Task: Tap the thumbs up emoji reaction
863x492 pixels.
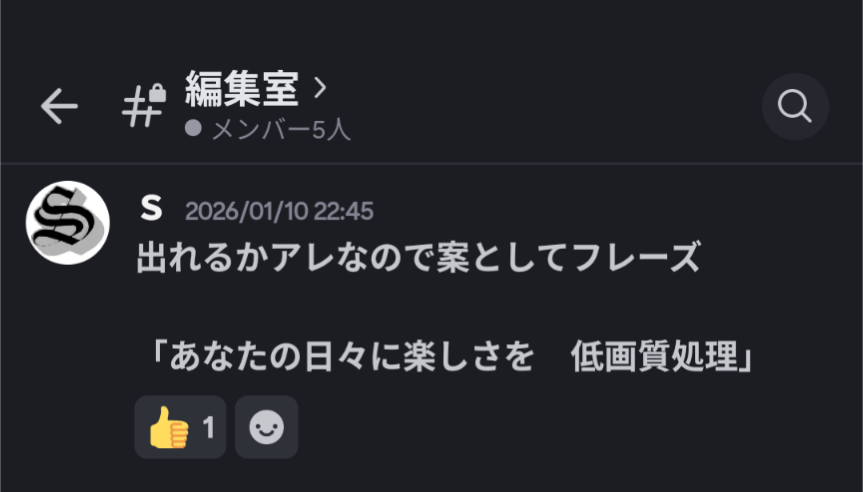Action: pos(168,428)
